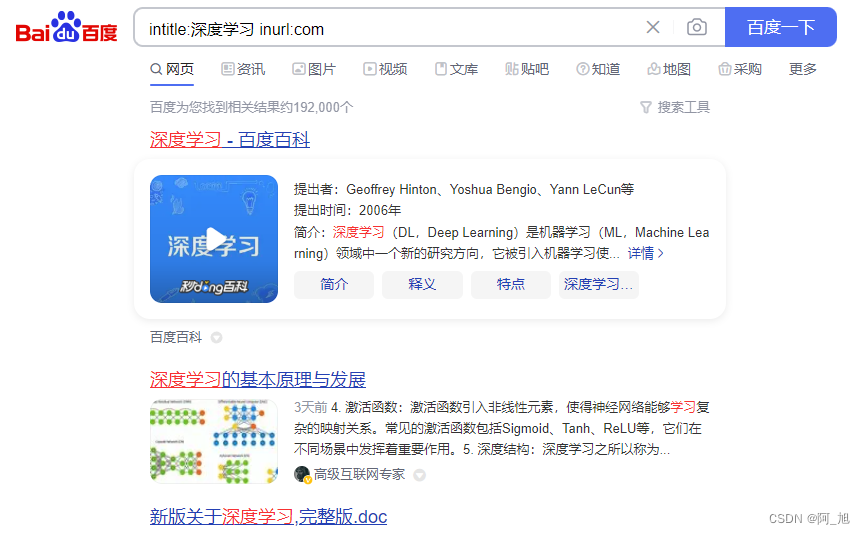The width and height of the screenshot is (865, 534).
Task: Clear the search box with X icon
Action: [653, 27]
